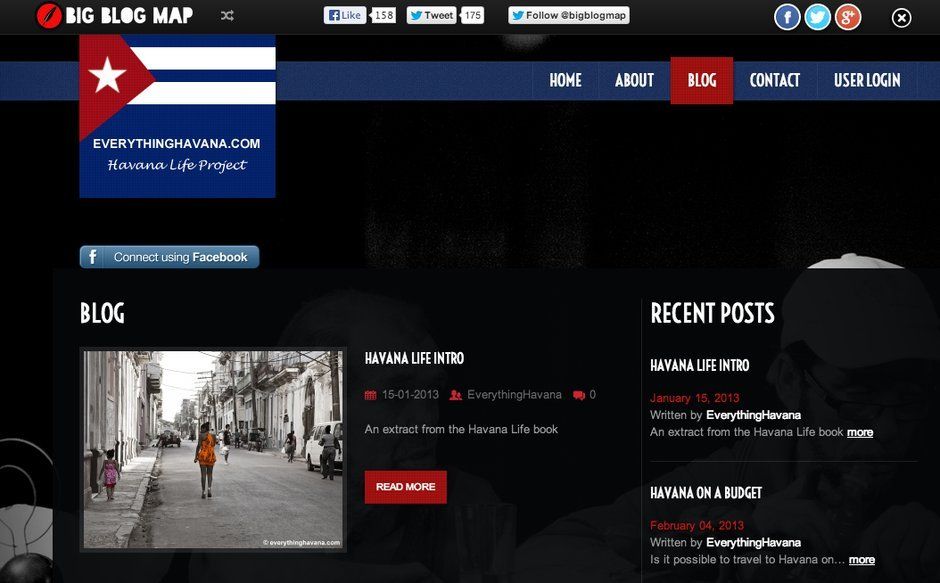Open HAVANA ON A BUDGET recent post
This screenshot has height=583, width=940.
pyautogui.click(x=706, y=493)
